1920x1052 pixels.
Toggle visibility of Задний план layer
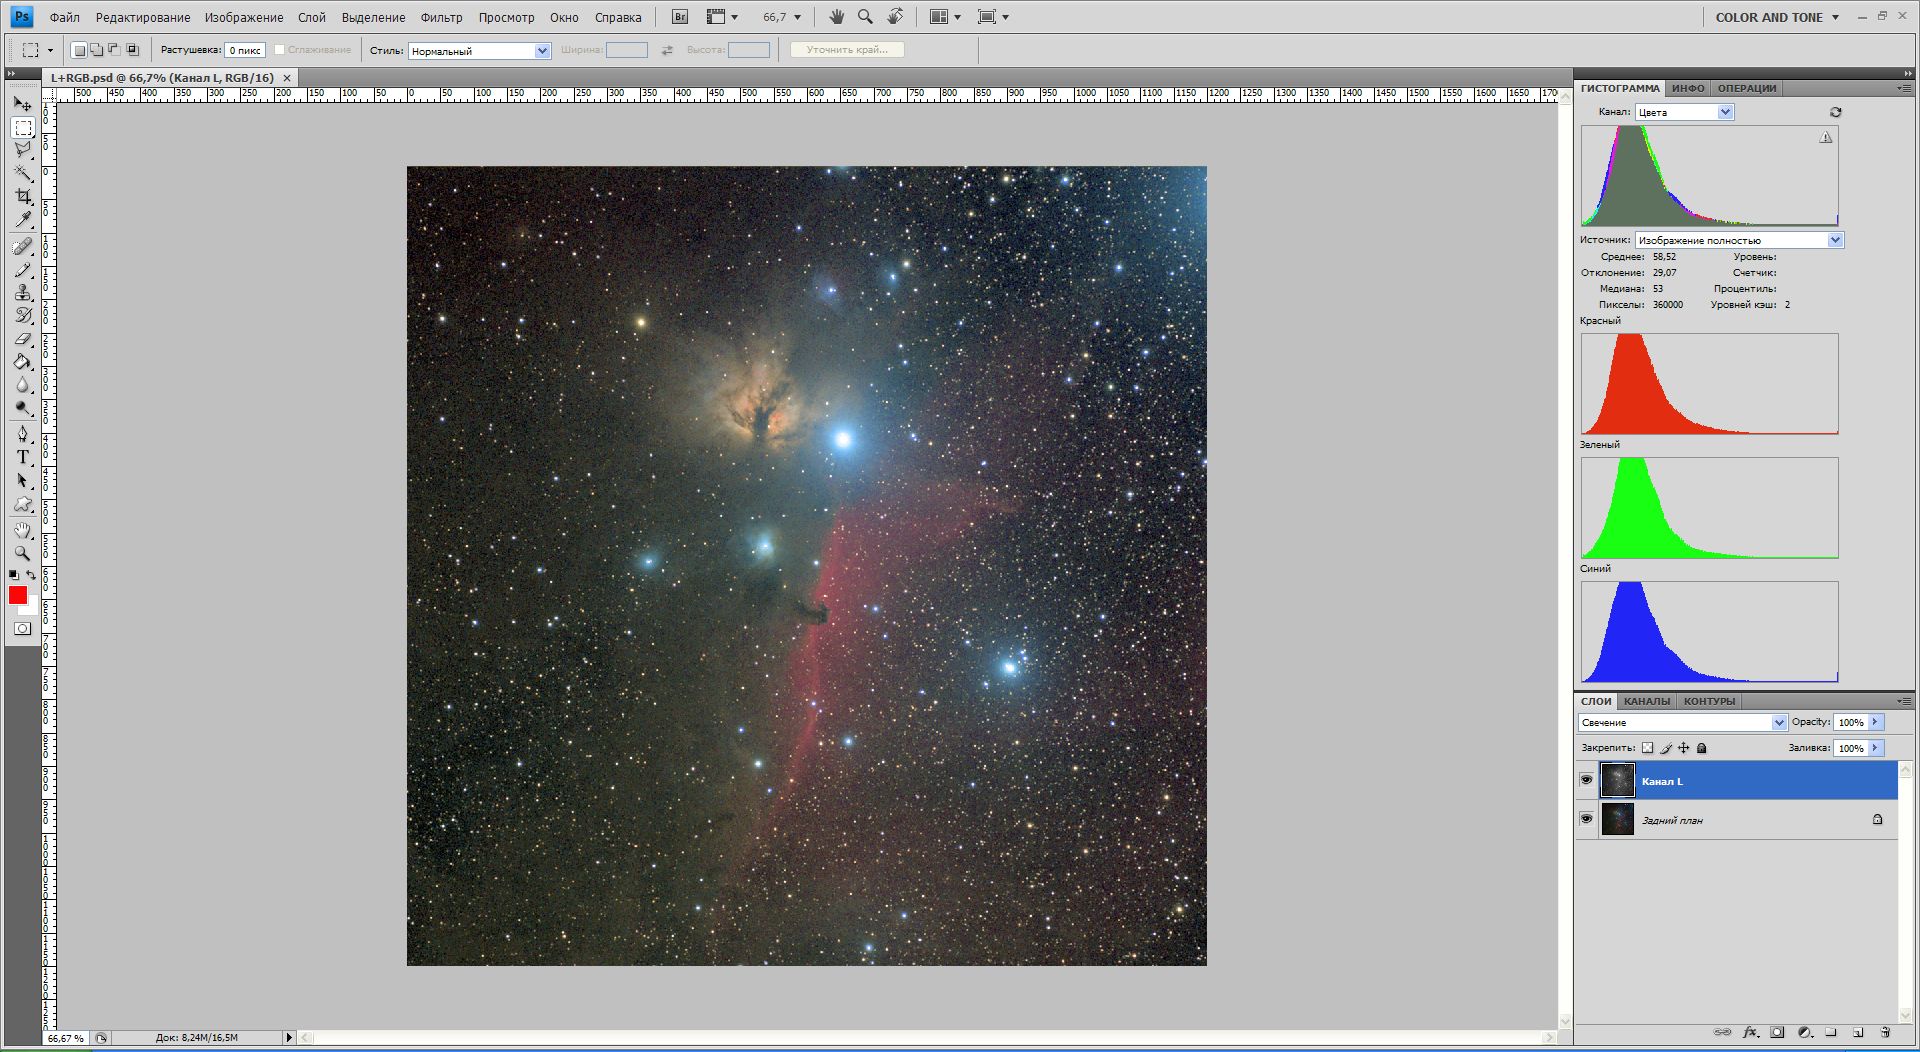pos(1586,819)
